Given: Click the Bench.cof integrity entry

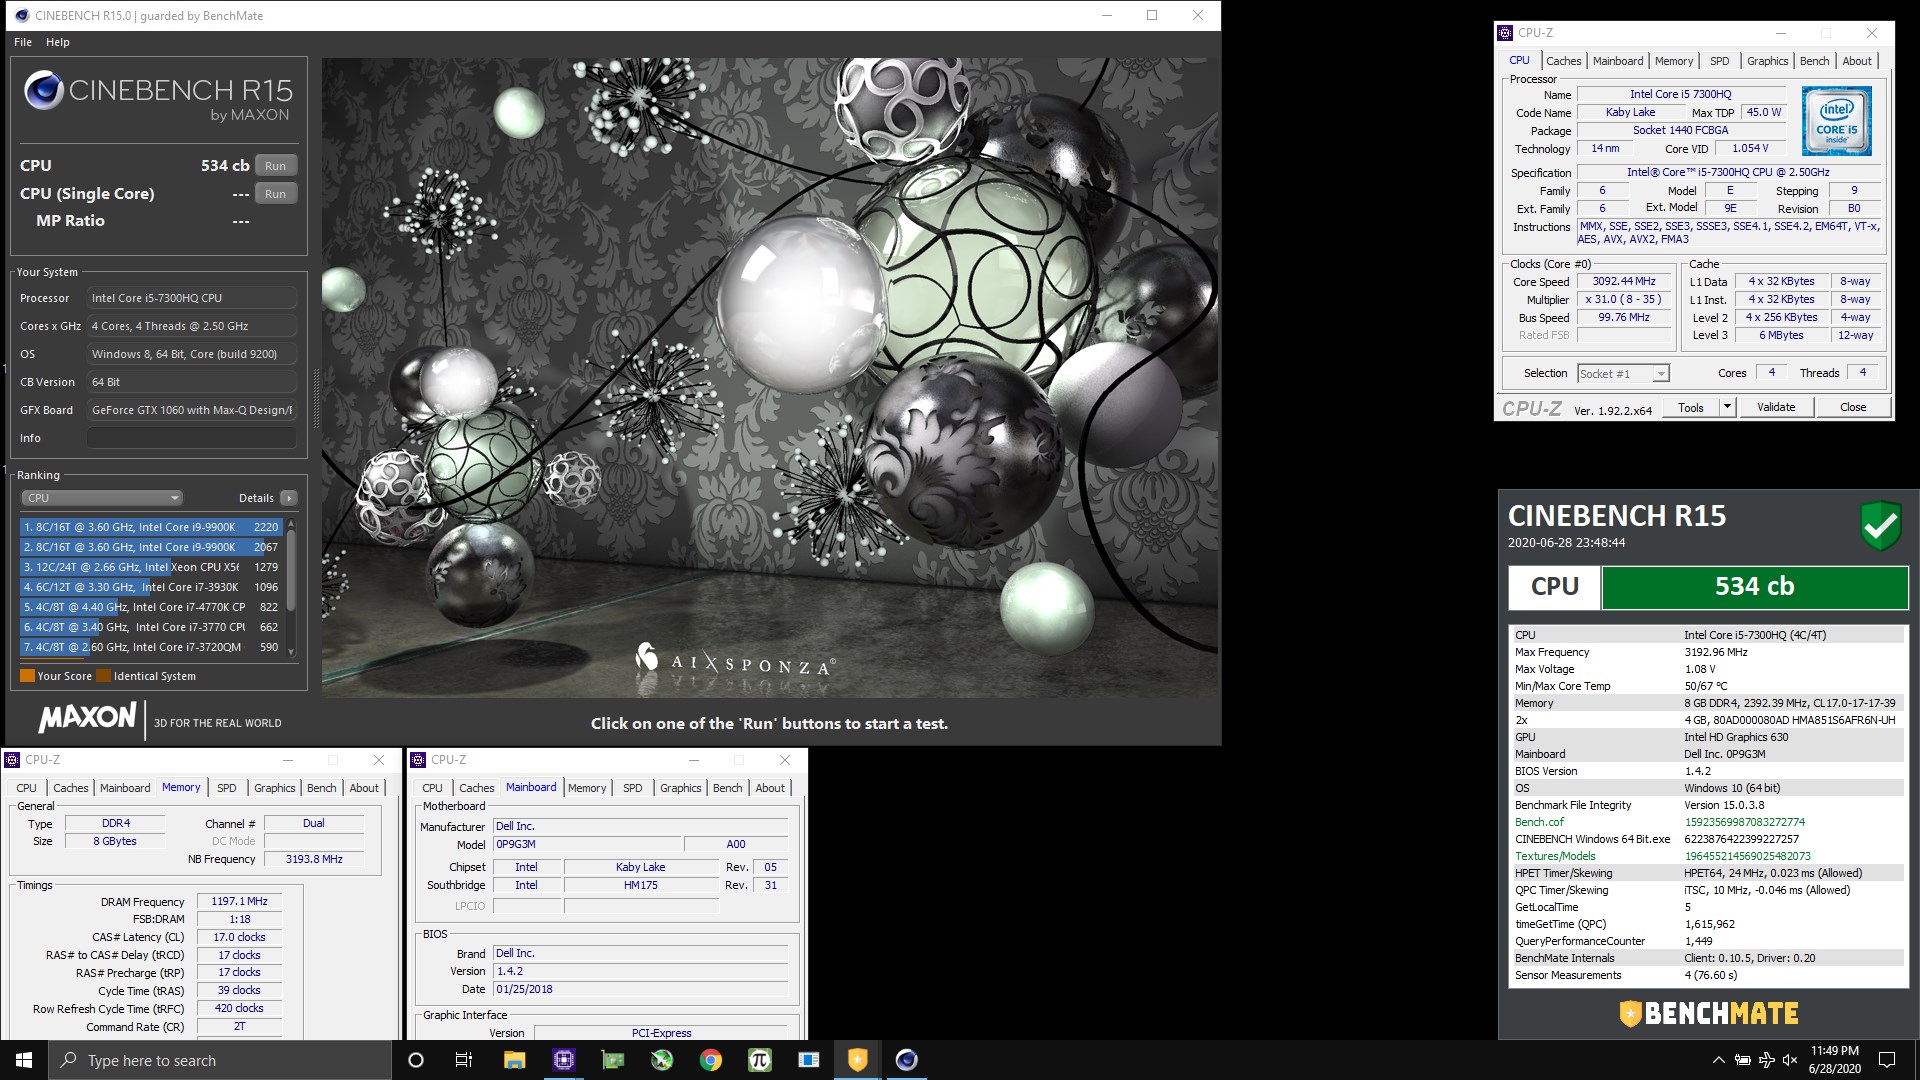Looking at the screenshot, I should click(1540, 822).
